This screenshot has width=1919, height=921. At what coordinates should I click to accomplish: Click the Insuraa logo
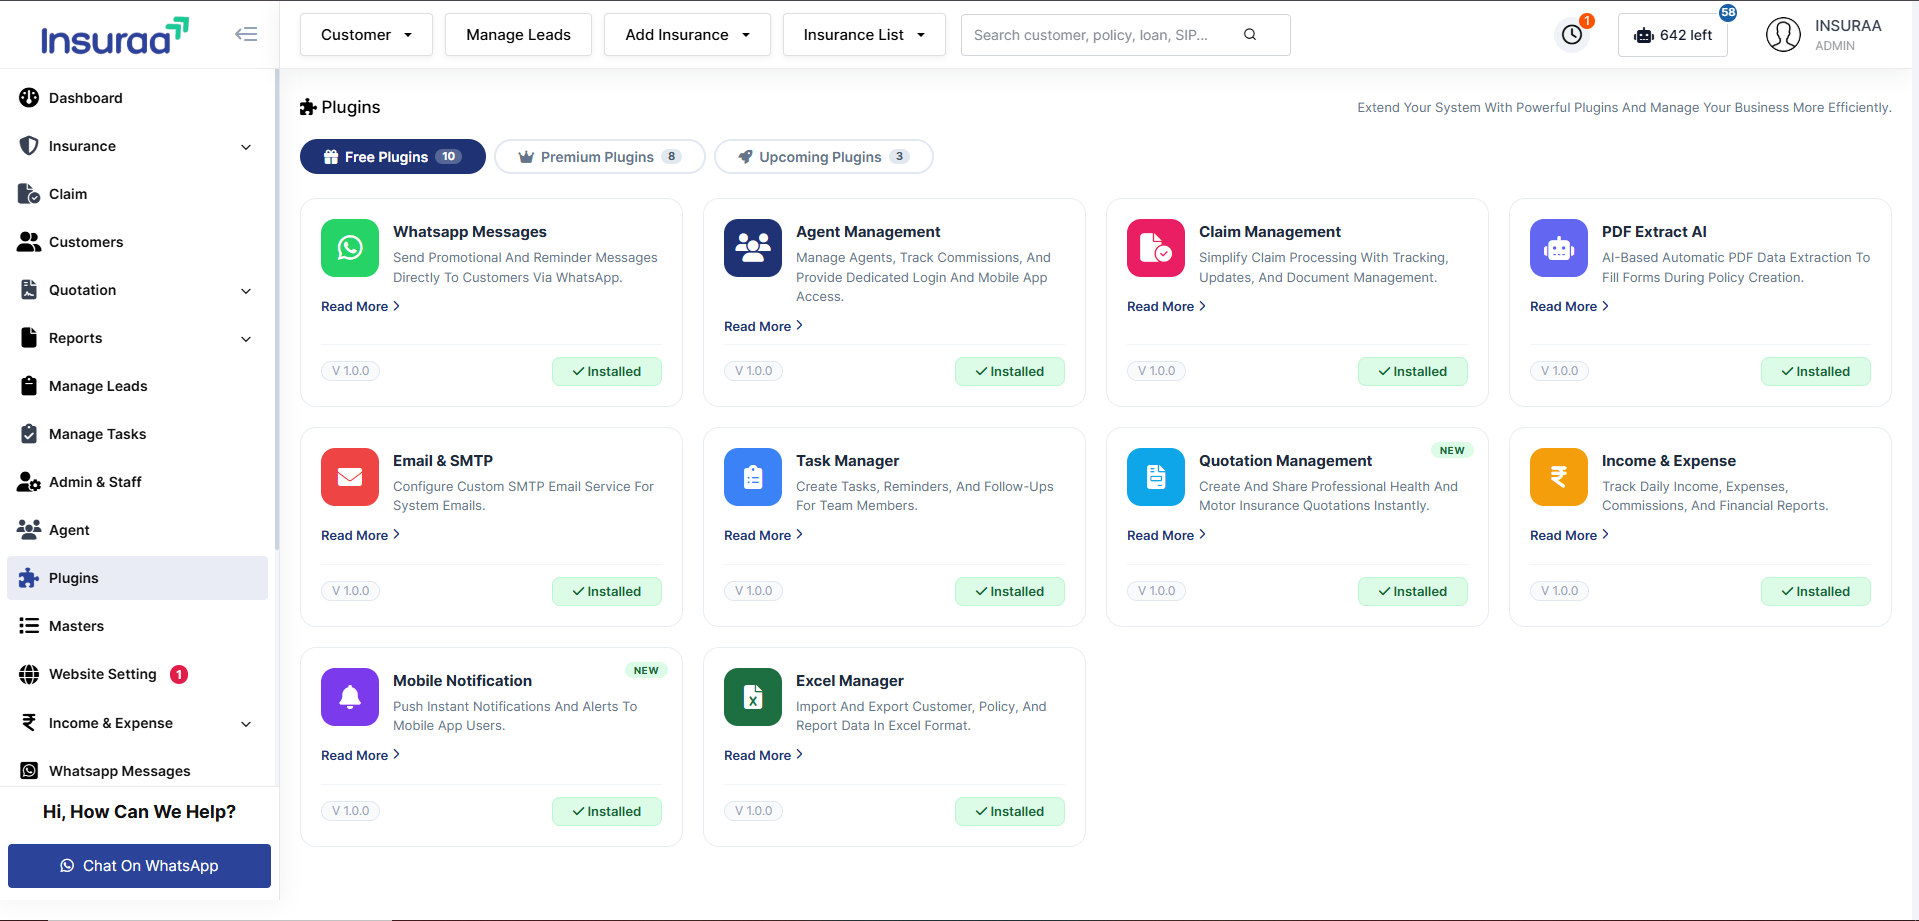pos(114,36)
